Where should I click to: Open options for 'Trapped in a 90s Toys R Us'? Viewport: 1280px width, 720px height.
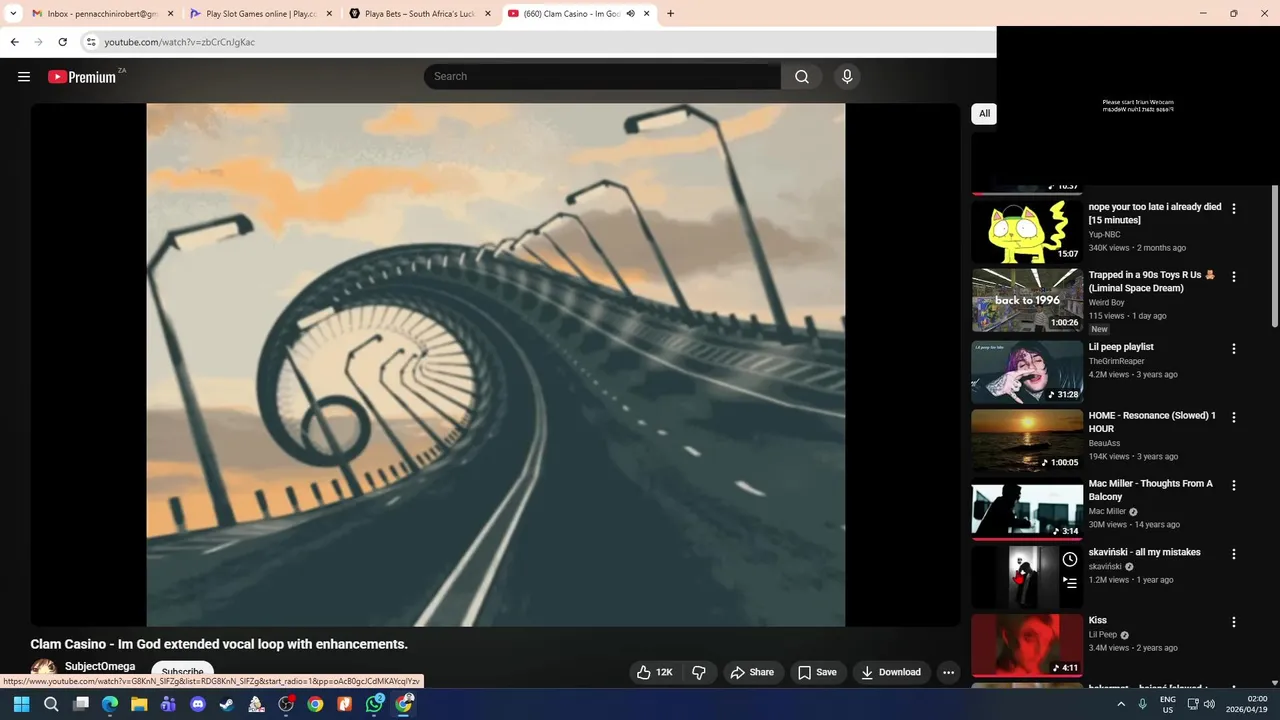click(1233, 277)
